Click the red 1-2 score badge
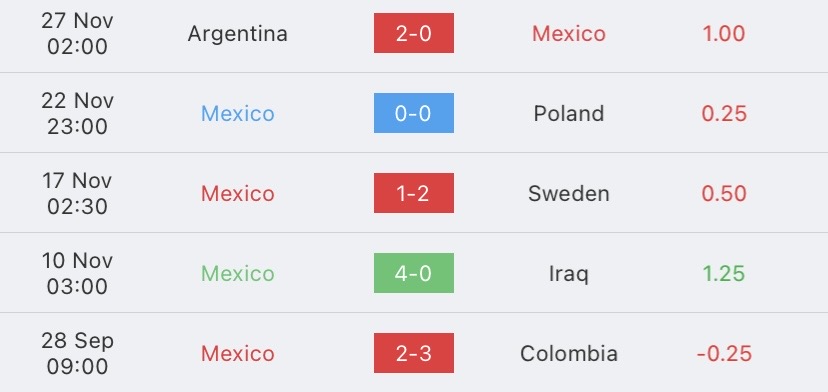Image resolution: width=828 pixels, height=392 pixels. point(413,193)
